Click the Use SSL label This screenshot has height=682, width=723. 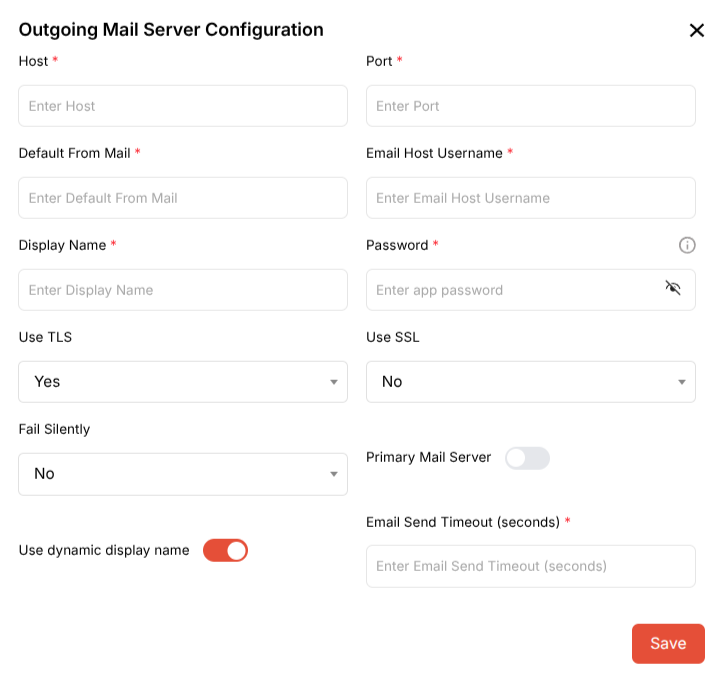pyautogui.click(x=393, y=337)
